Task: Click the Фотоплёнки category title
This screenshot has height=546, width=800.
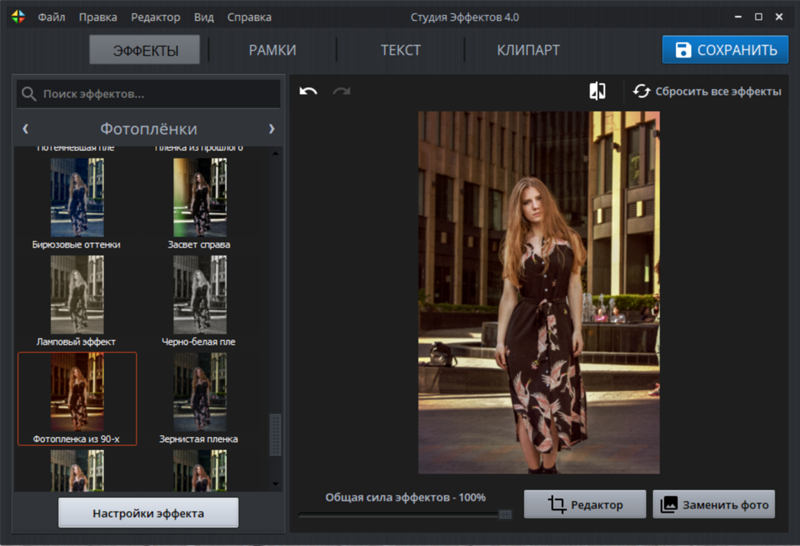Action: 148,129
